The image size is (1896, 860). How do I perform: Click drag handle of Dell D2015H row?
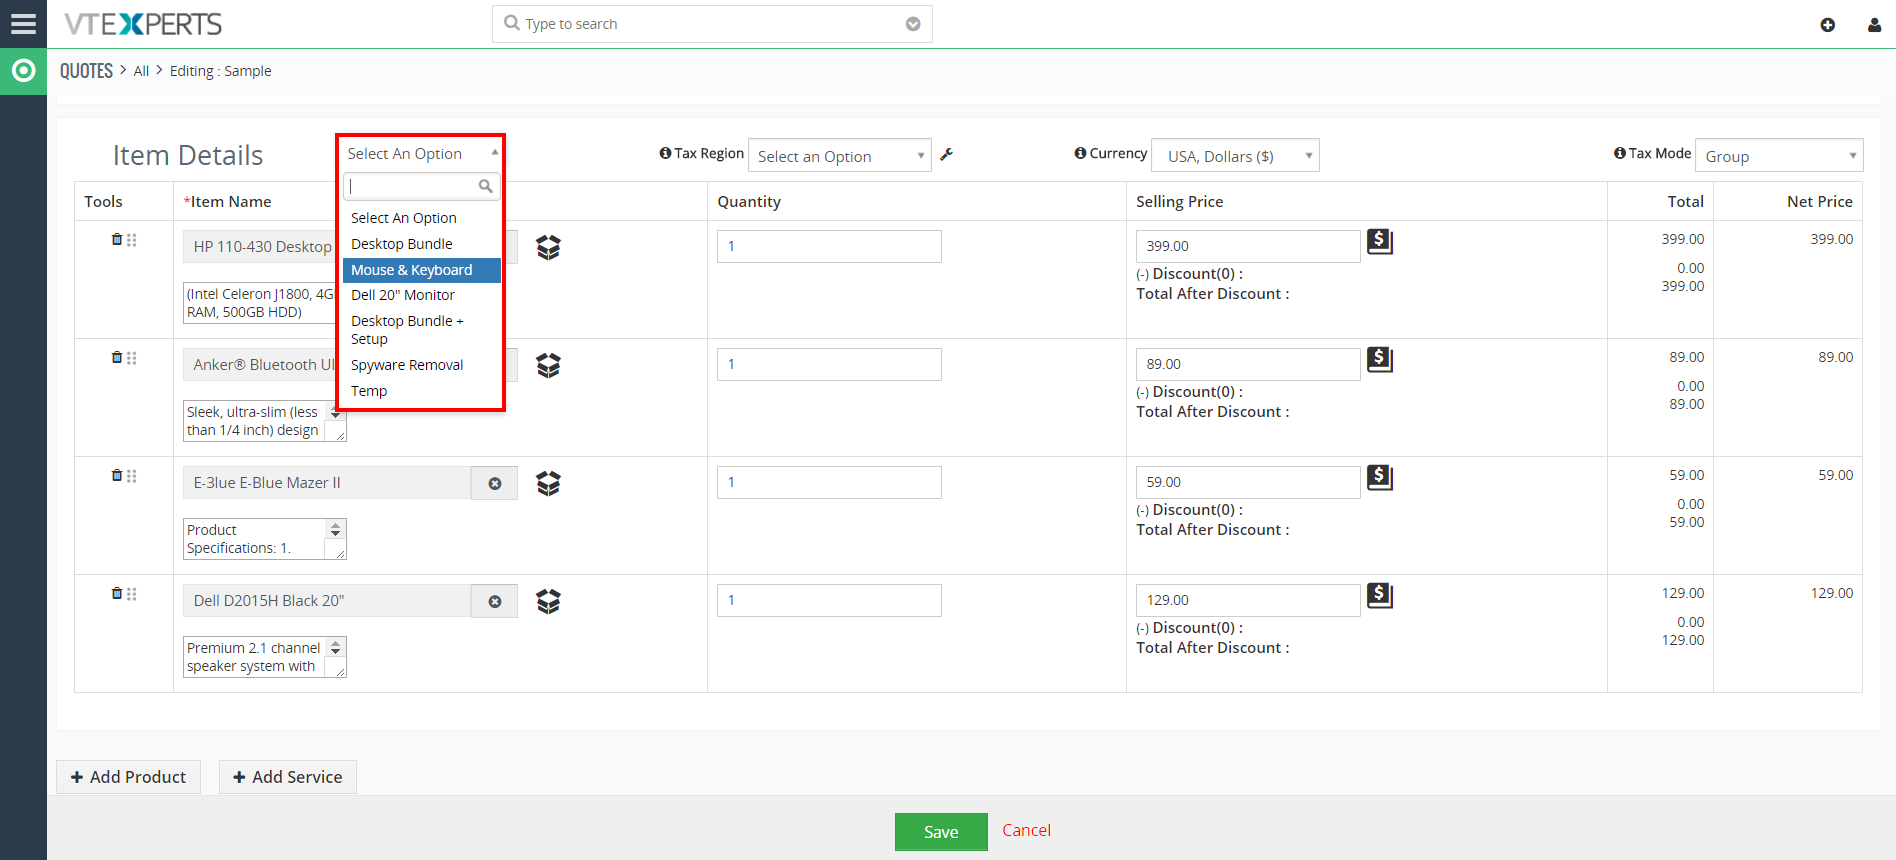point(132,594)
